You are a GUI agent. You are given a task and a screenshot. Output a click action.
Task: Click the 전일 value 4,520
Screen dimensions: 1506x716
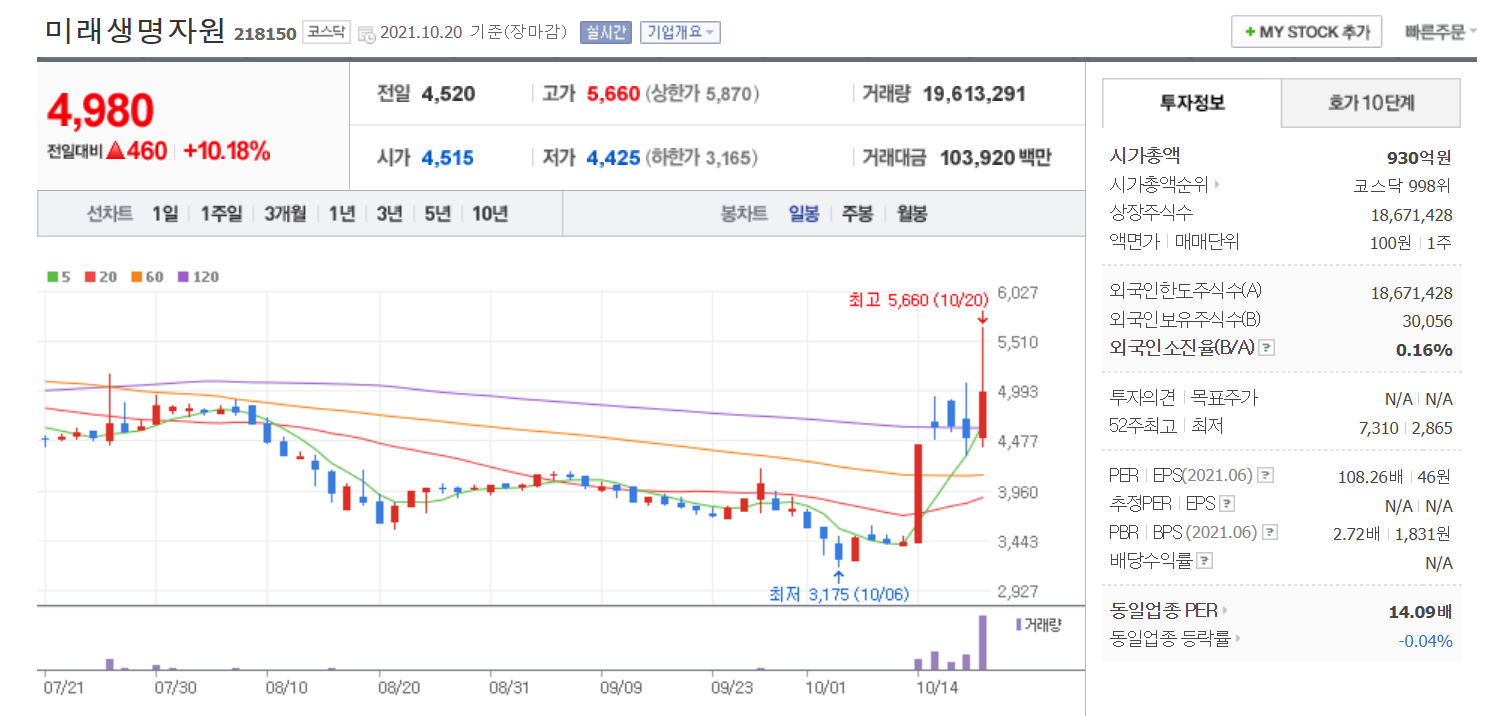[448, 94]
